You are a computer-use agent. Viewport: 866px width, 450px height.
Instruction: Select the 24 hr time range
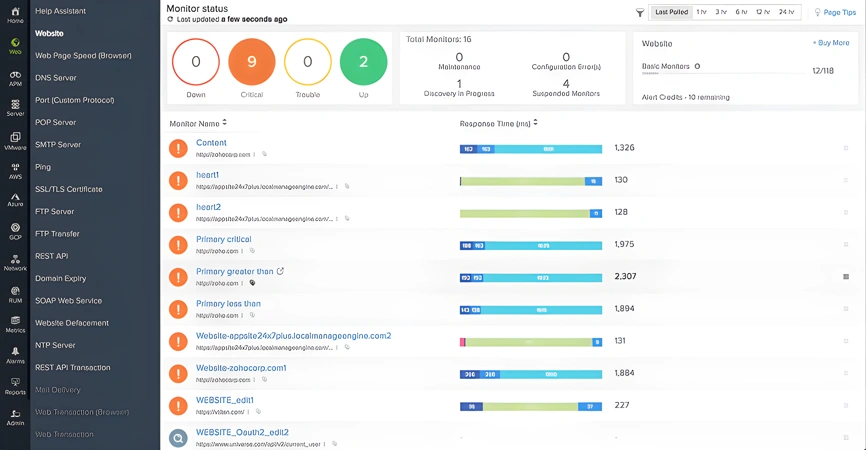point(786,12)
